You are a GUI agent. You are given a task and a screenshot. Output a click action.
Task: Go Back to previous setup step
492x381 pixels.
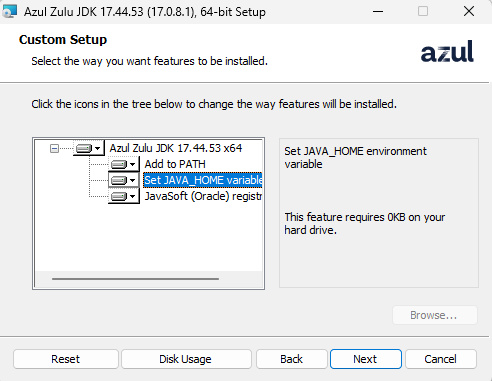click(292, 359)
